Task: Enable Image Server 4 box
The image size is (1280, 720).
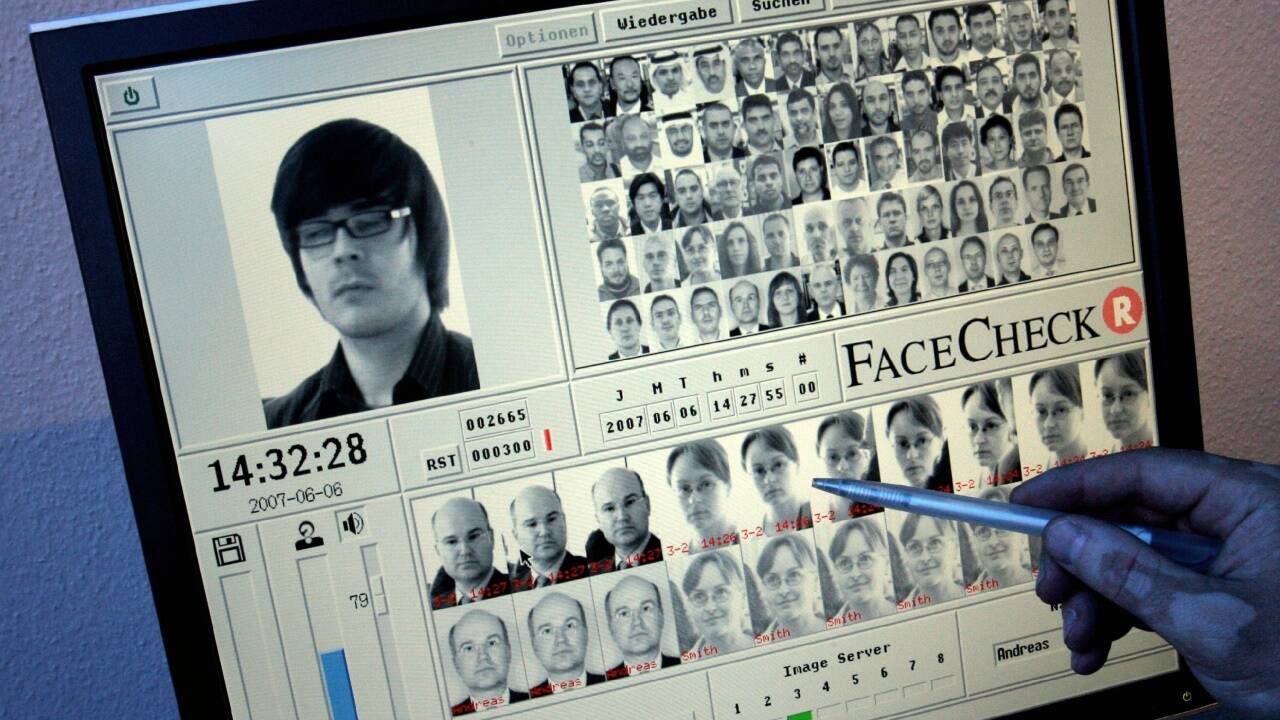Action: tap(830, 708)
